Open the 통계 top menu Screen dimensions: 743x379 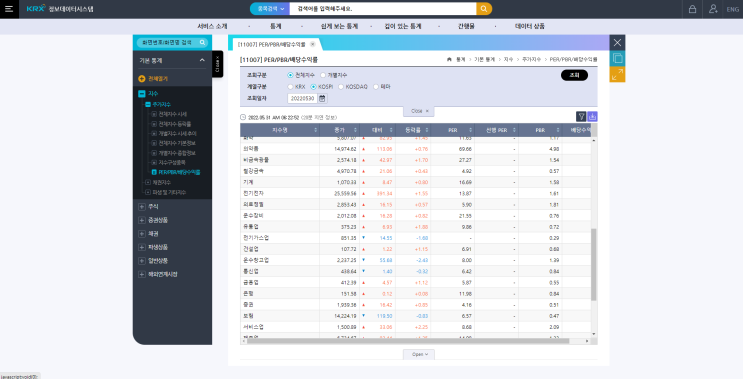(276, 27)
